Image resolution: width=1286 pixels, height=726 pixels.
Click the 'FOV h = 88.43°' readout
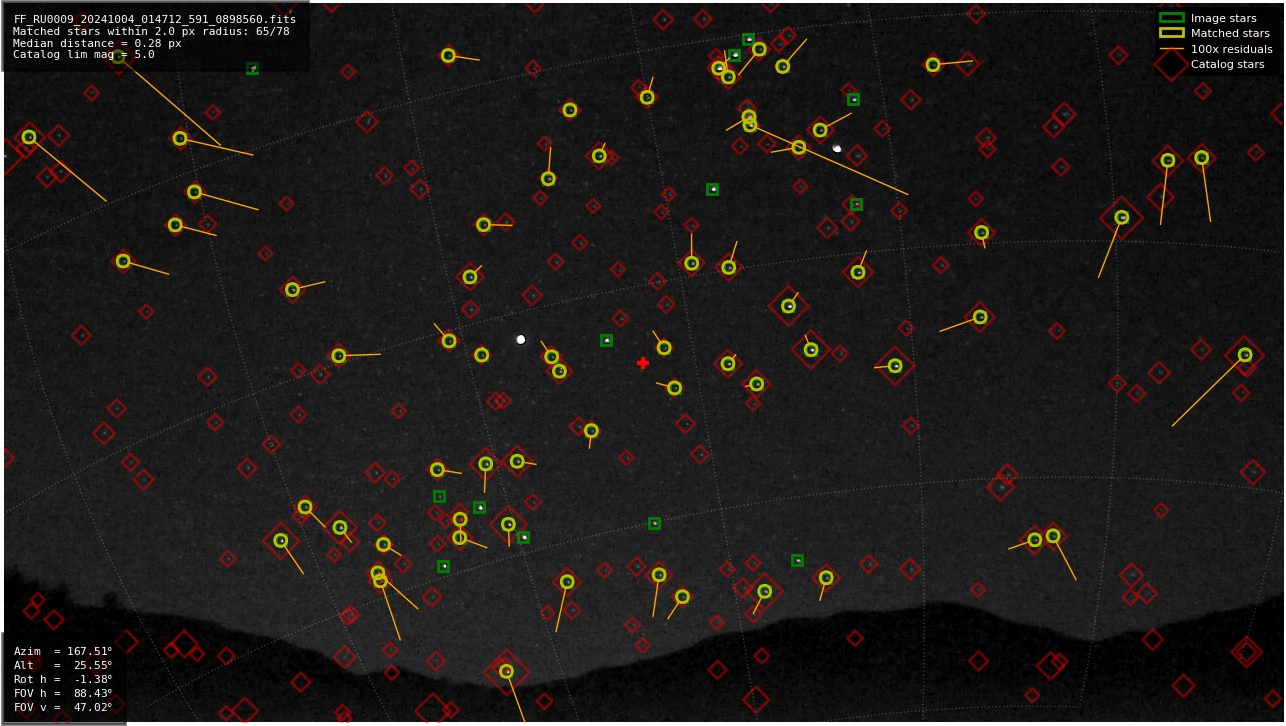[63, 694]
